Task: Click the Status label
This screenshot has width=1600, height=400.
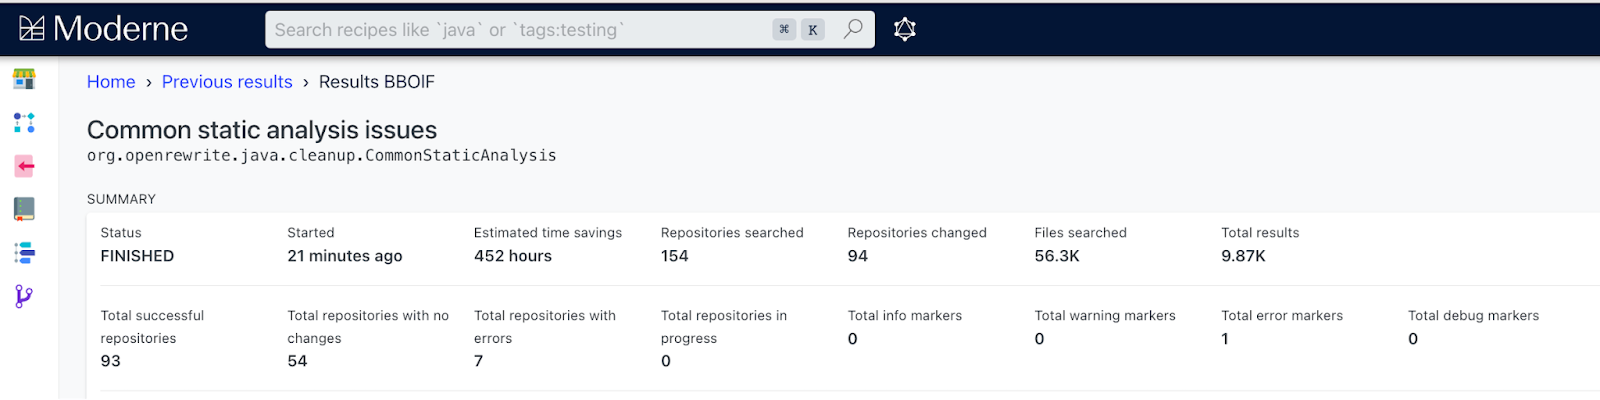Action: [x=121, y=233]
